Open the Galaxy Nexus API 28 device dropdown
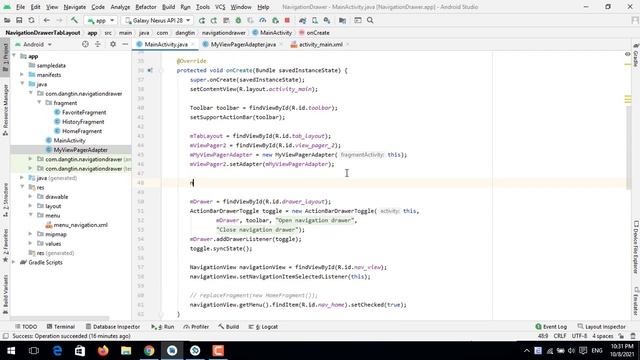 coord(157,20)
